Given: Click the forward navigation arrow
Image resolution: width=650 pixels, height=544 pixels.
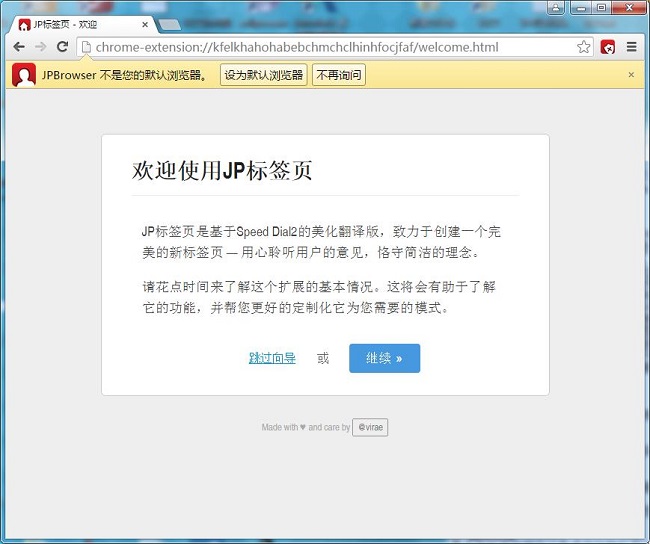Looking at the screenshot, I should pyautogui.click(x=40, y=47).
